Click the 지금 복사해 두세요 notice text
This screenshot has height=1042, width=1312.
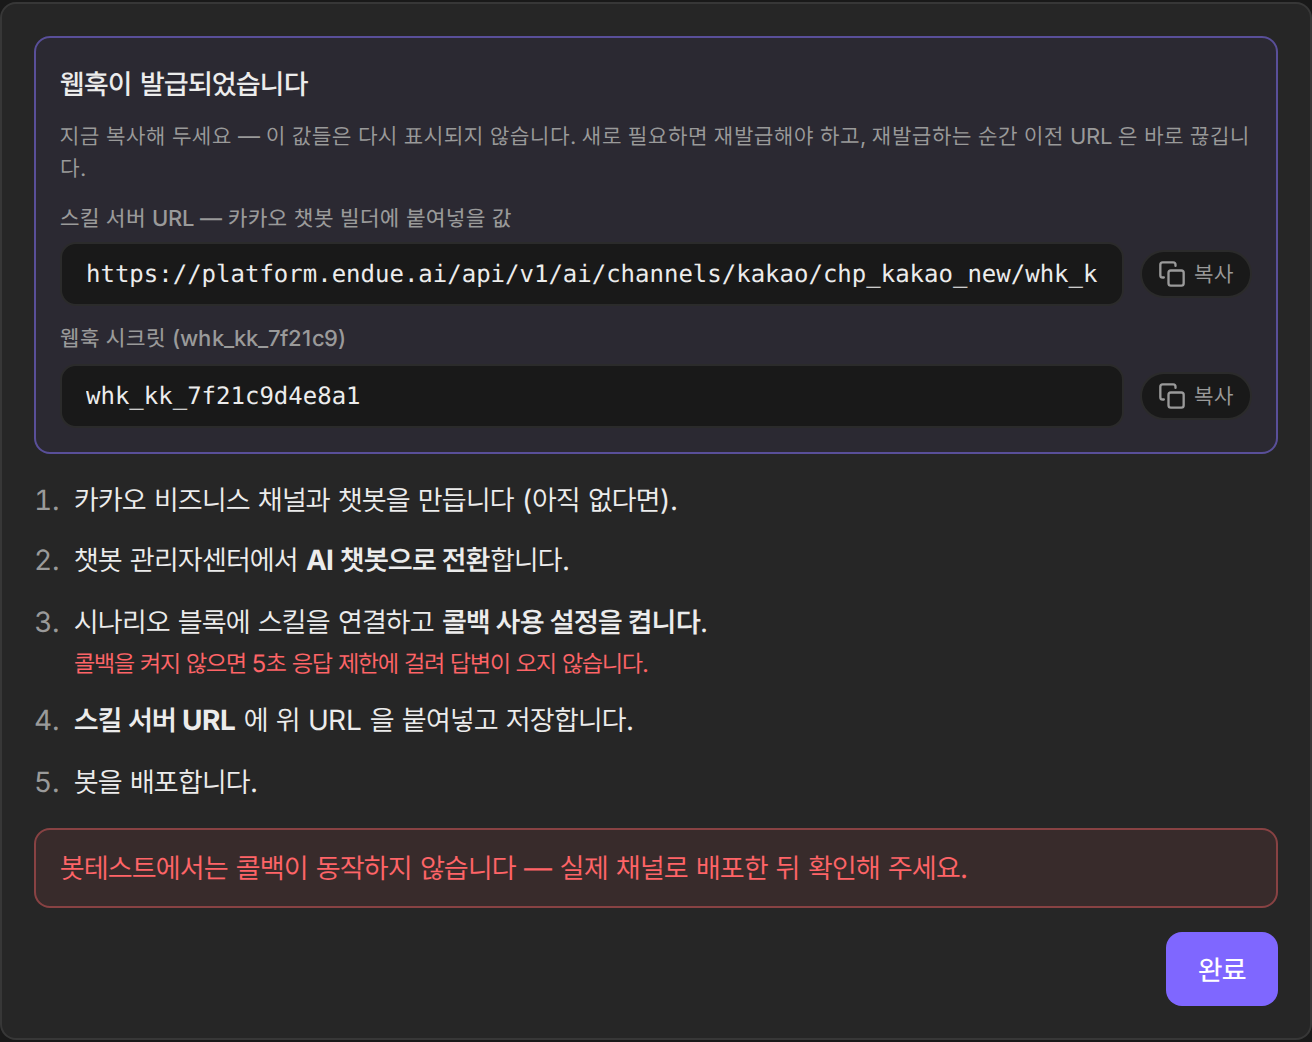(x=655, y=151)
